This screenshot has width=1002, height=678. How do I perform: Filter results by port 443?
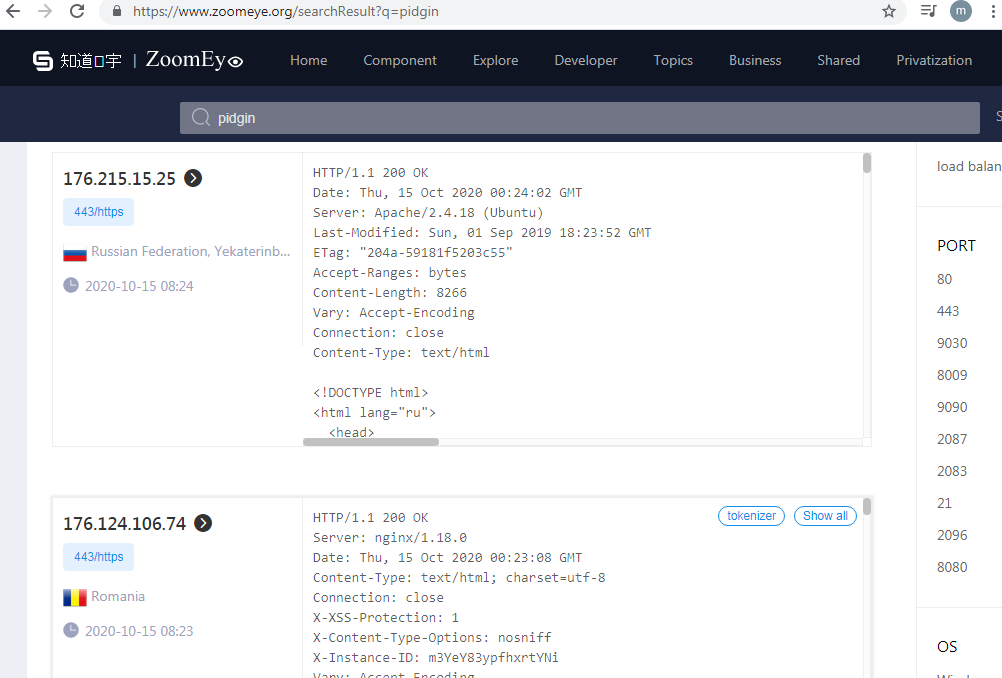948,311
